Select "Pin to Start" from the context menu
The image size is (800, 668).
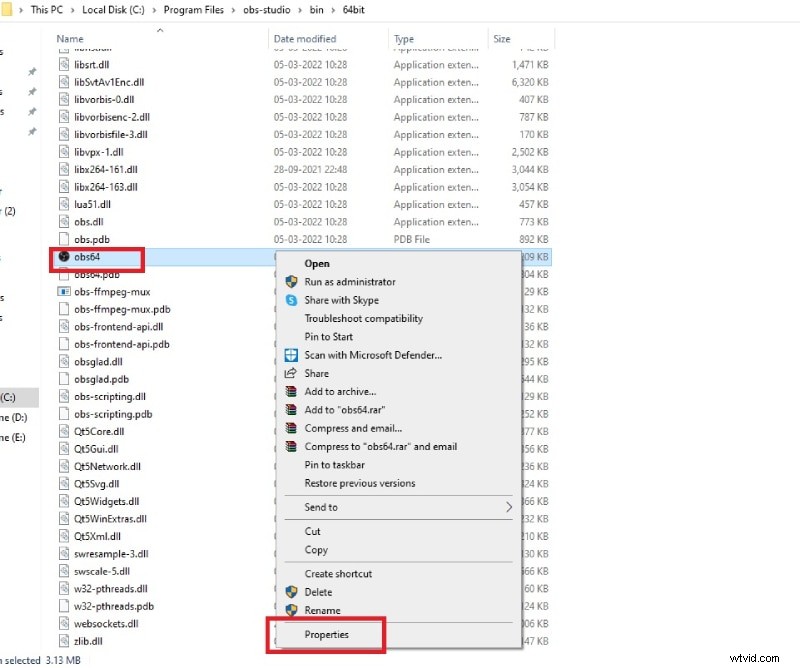pos(330,336)
